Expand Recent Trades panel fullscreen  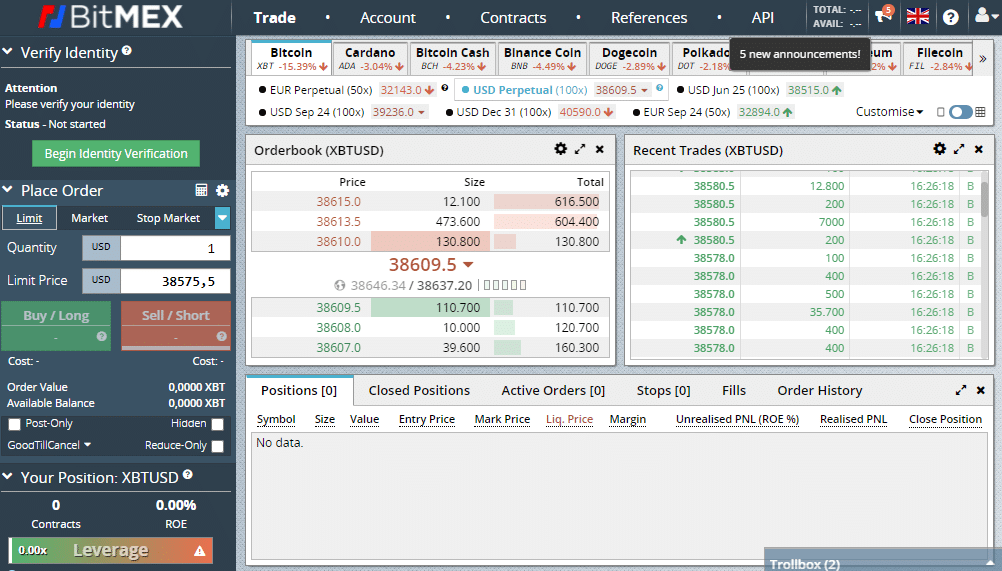point(959,149)
